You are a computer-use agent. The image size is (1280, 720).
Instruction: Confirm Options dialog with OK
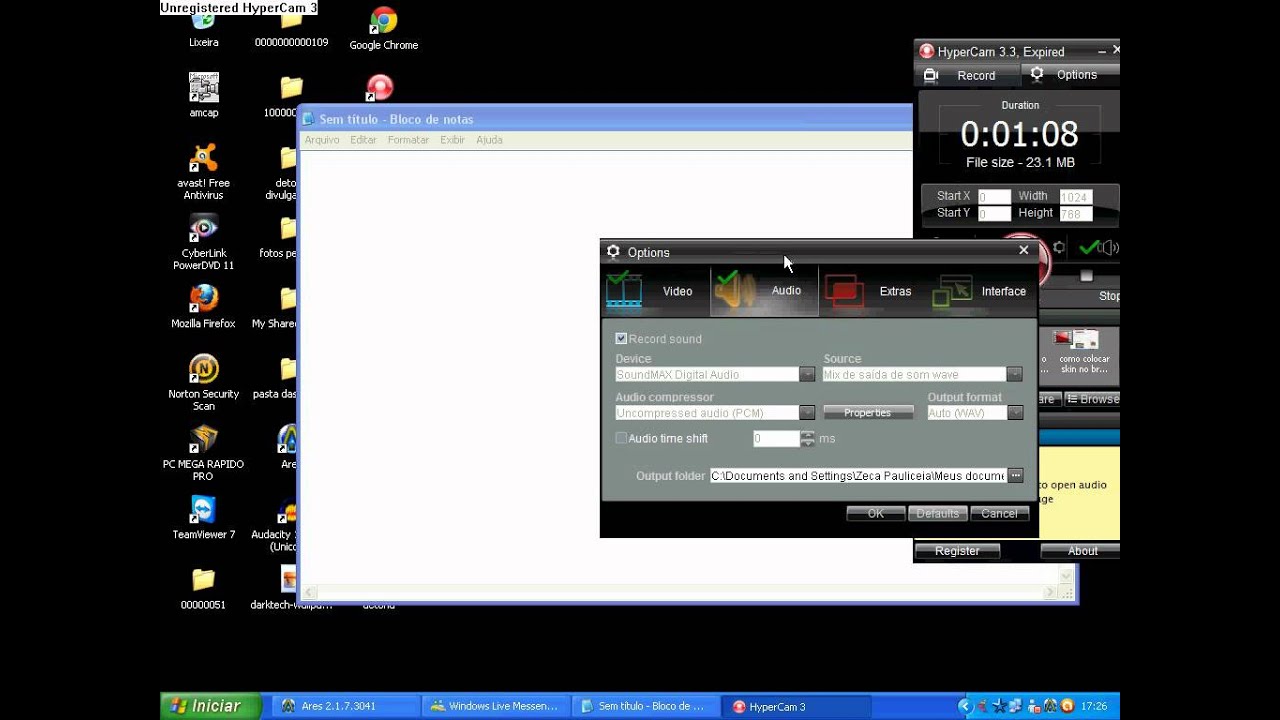876,513
